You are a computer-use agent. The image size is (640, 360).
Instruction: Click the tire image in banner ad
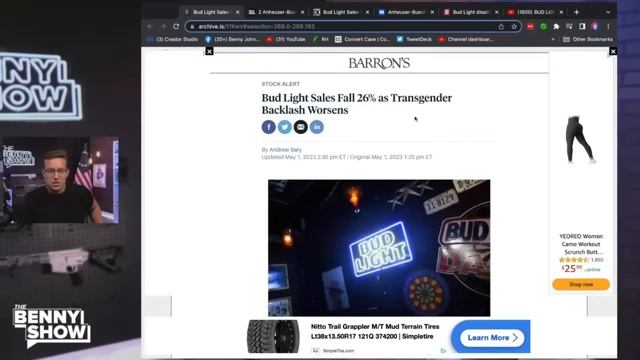273,336
